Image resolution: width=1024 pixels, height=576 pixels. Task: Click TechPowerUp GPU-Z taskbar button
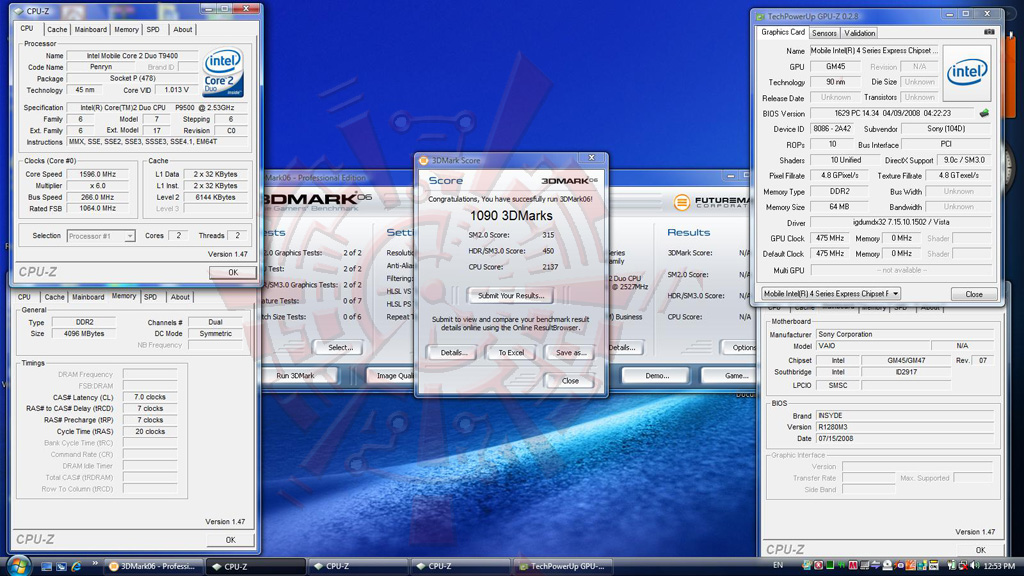(x=564, y=566)
